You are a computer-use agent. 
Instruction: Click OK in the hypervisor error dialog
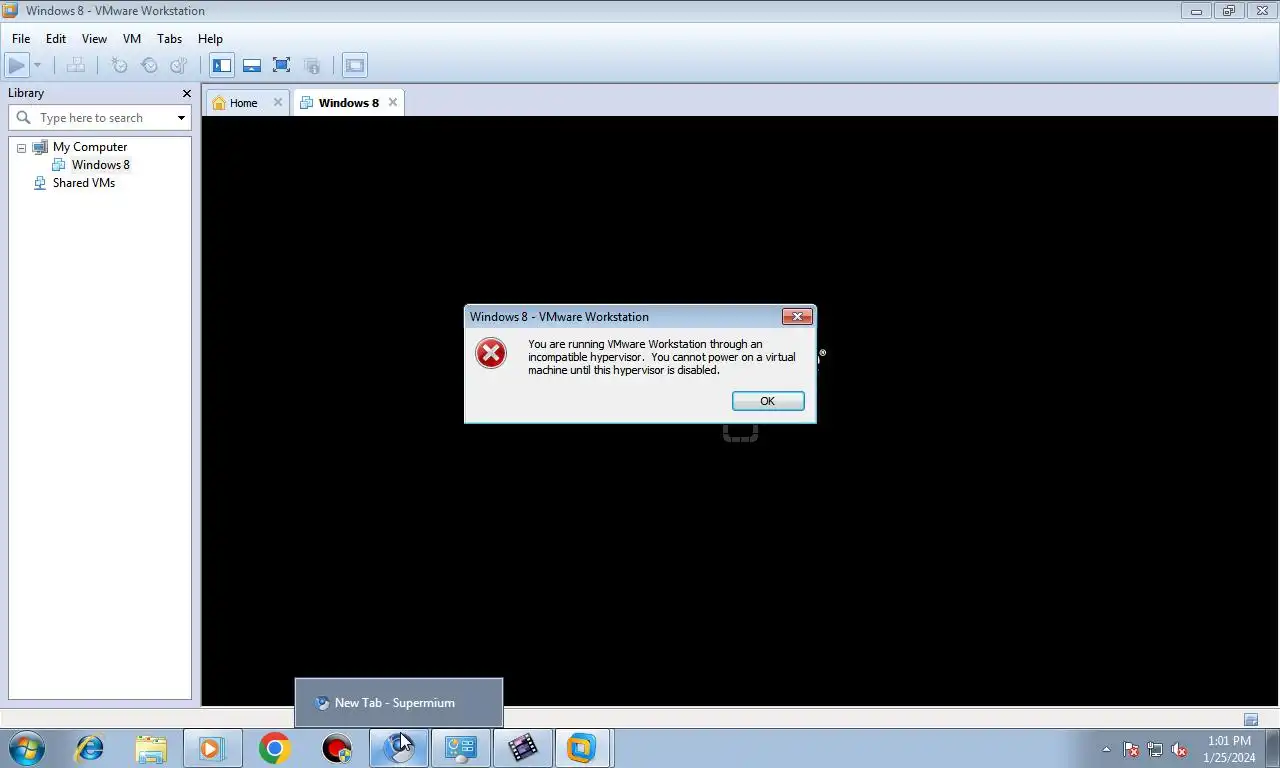(x=768, y=401)
